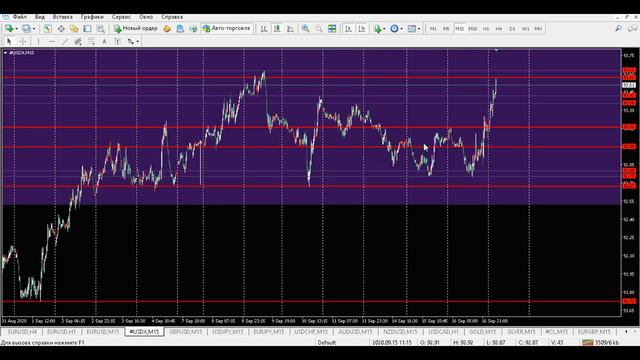Open the Сервис menu

coord(121,17)
